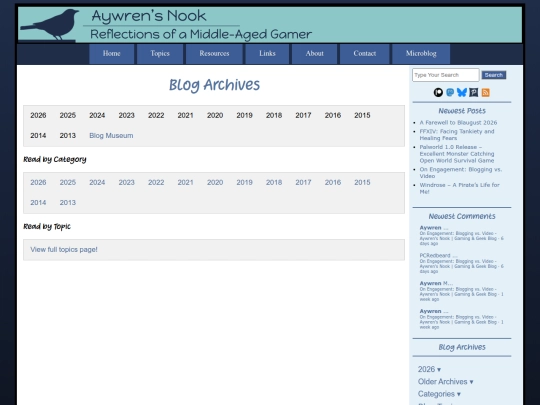Open 2015 under Read by Category
Viewport: 540px width, 405px height.
(362, 182)
